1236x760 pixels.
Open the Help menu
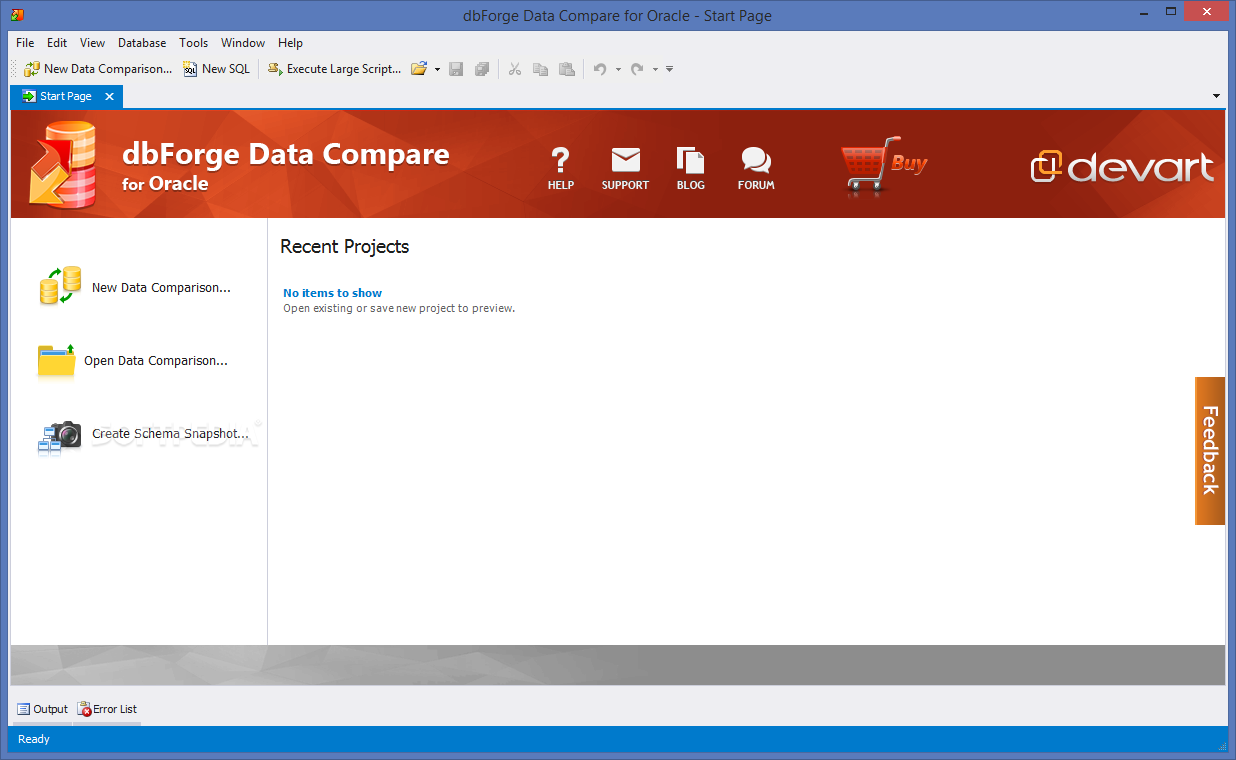tap(290, 43)
